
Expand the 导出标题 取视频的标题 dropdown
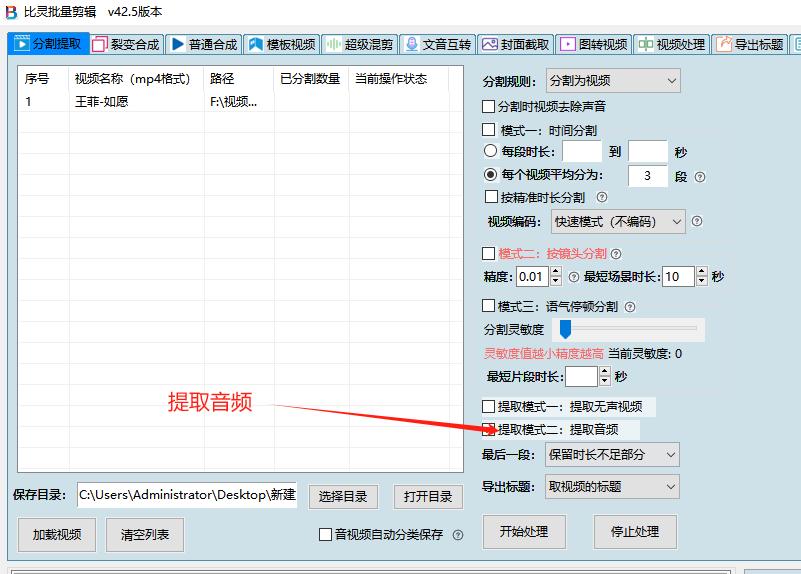point(612,487)
